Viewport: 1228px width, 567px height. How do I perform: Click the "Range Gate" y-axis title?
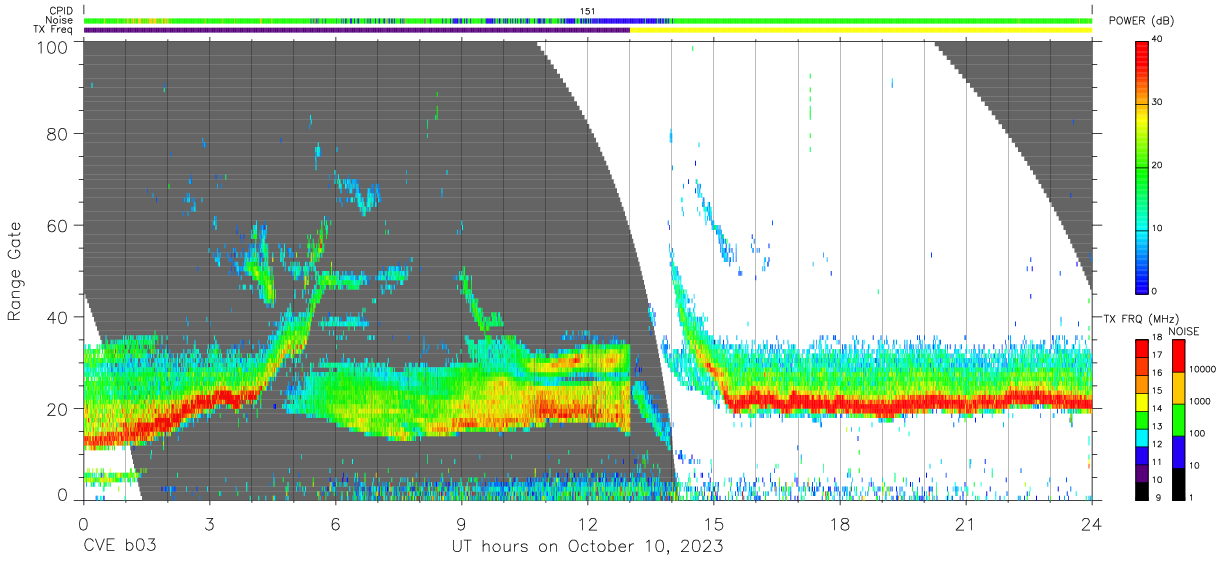(15, 270)
